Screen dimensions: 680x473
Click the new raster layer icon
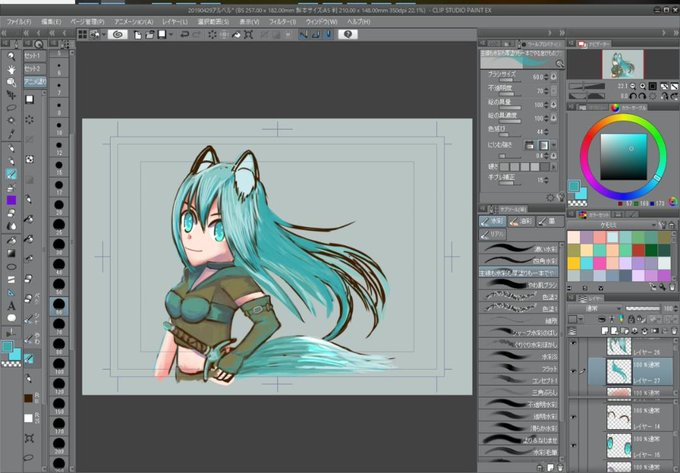pos(605,331)
